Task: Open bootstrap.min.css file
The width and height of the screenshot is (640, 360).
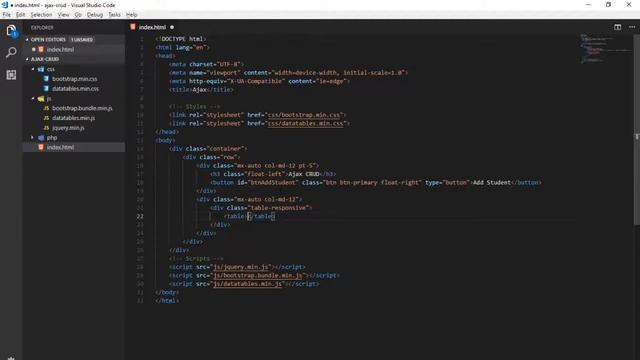Action: 74,79
